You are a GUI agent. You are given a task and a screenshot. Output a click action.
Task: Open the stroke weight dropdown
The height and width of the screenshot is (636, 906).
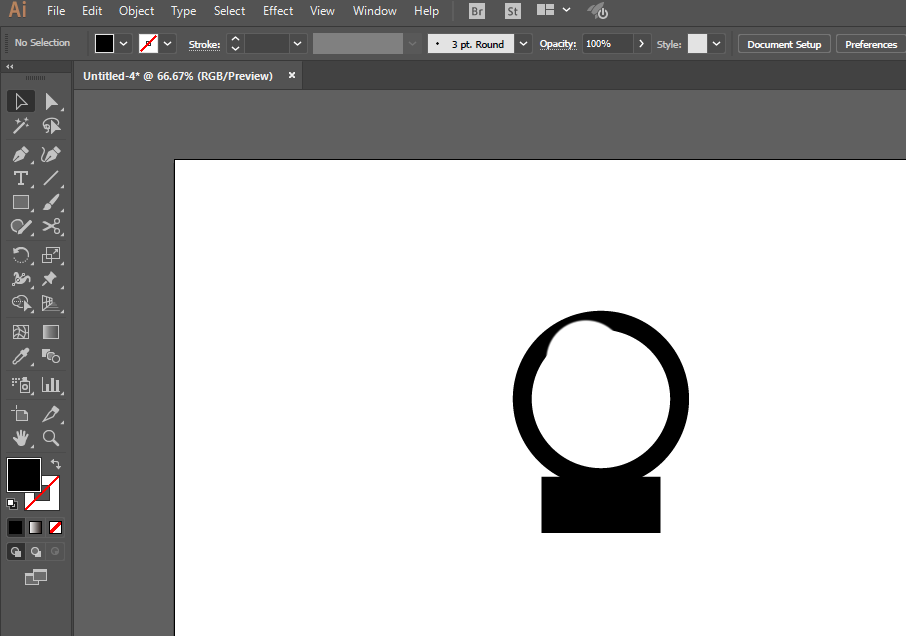coord(297,44)
